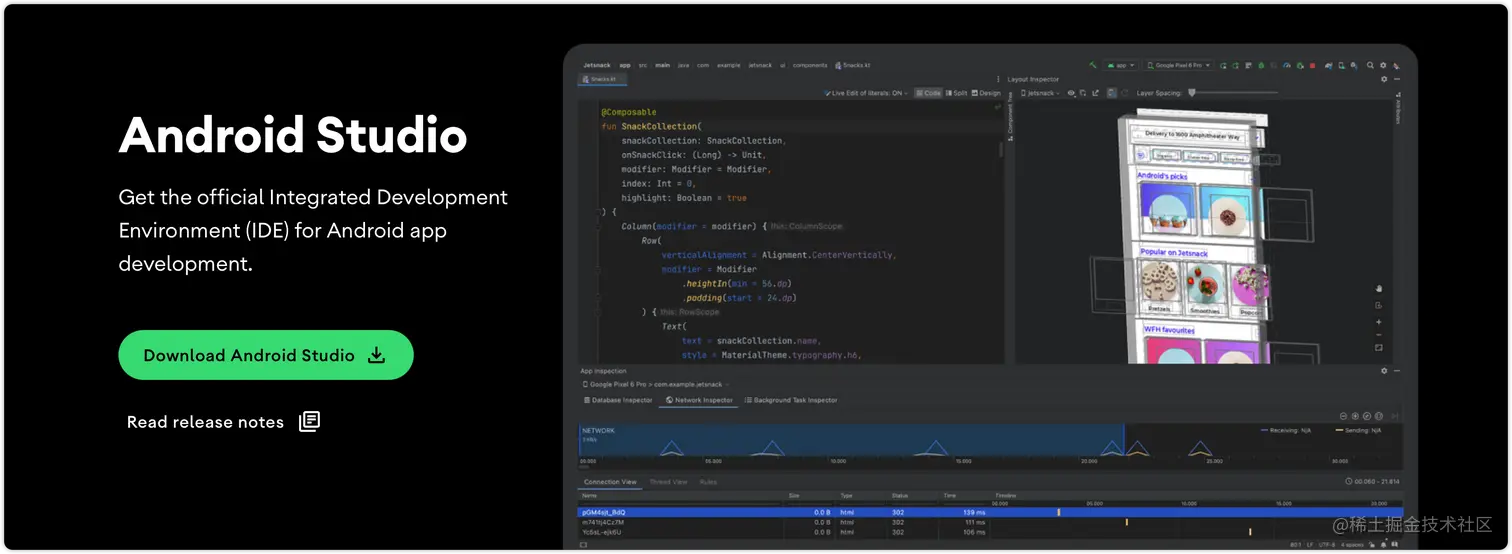The width and height of the screenshot is (1512, 554).
Task: Click the red Stop button in the toolbar
Action: pyautogui.click(x=1312, y=65)
